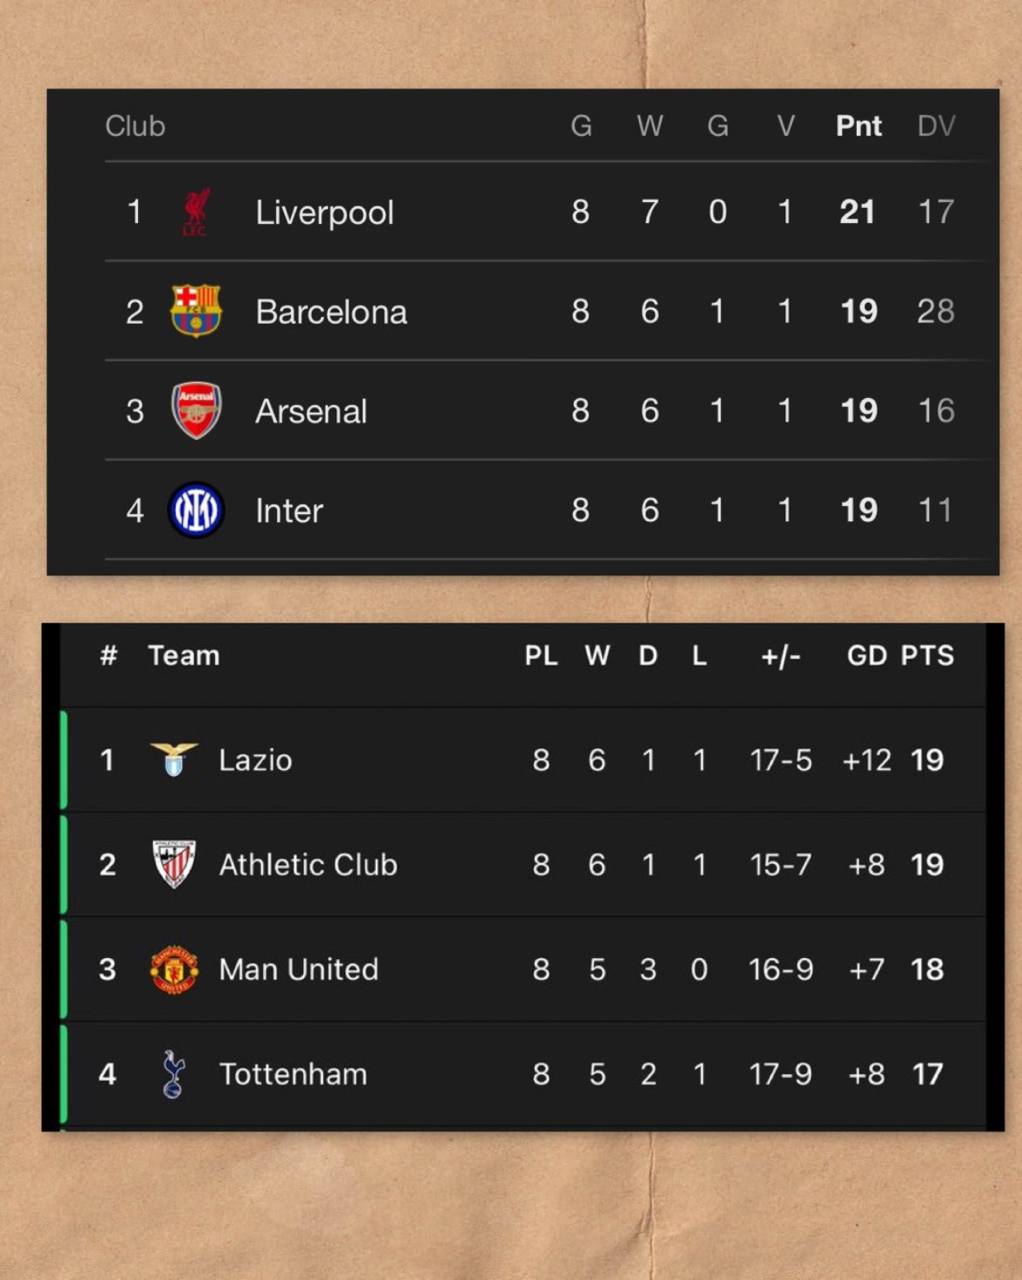Sort by the Pnt column header
The width and height of the screenshot is (1022, 1280).
point(859,126)
